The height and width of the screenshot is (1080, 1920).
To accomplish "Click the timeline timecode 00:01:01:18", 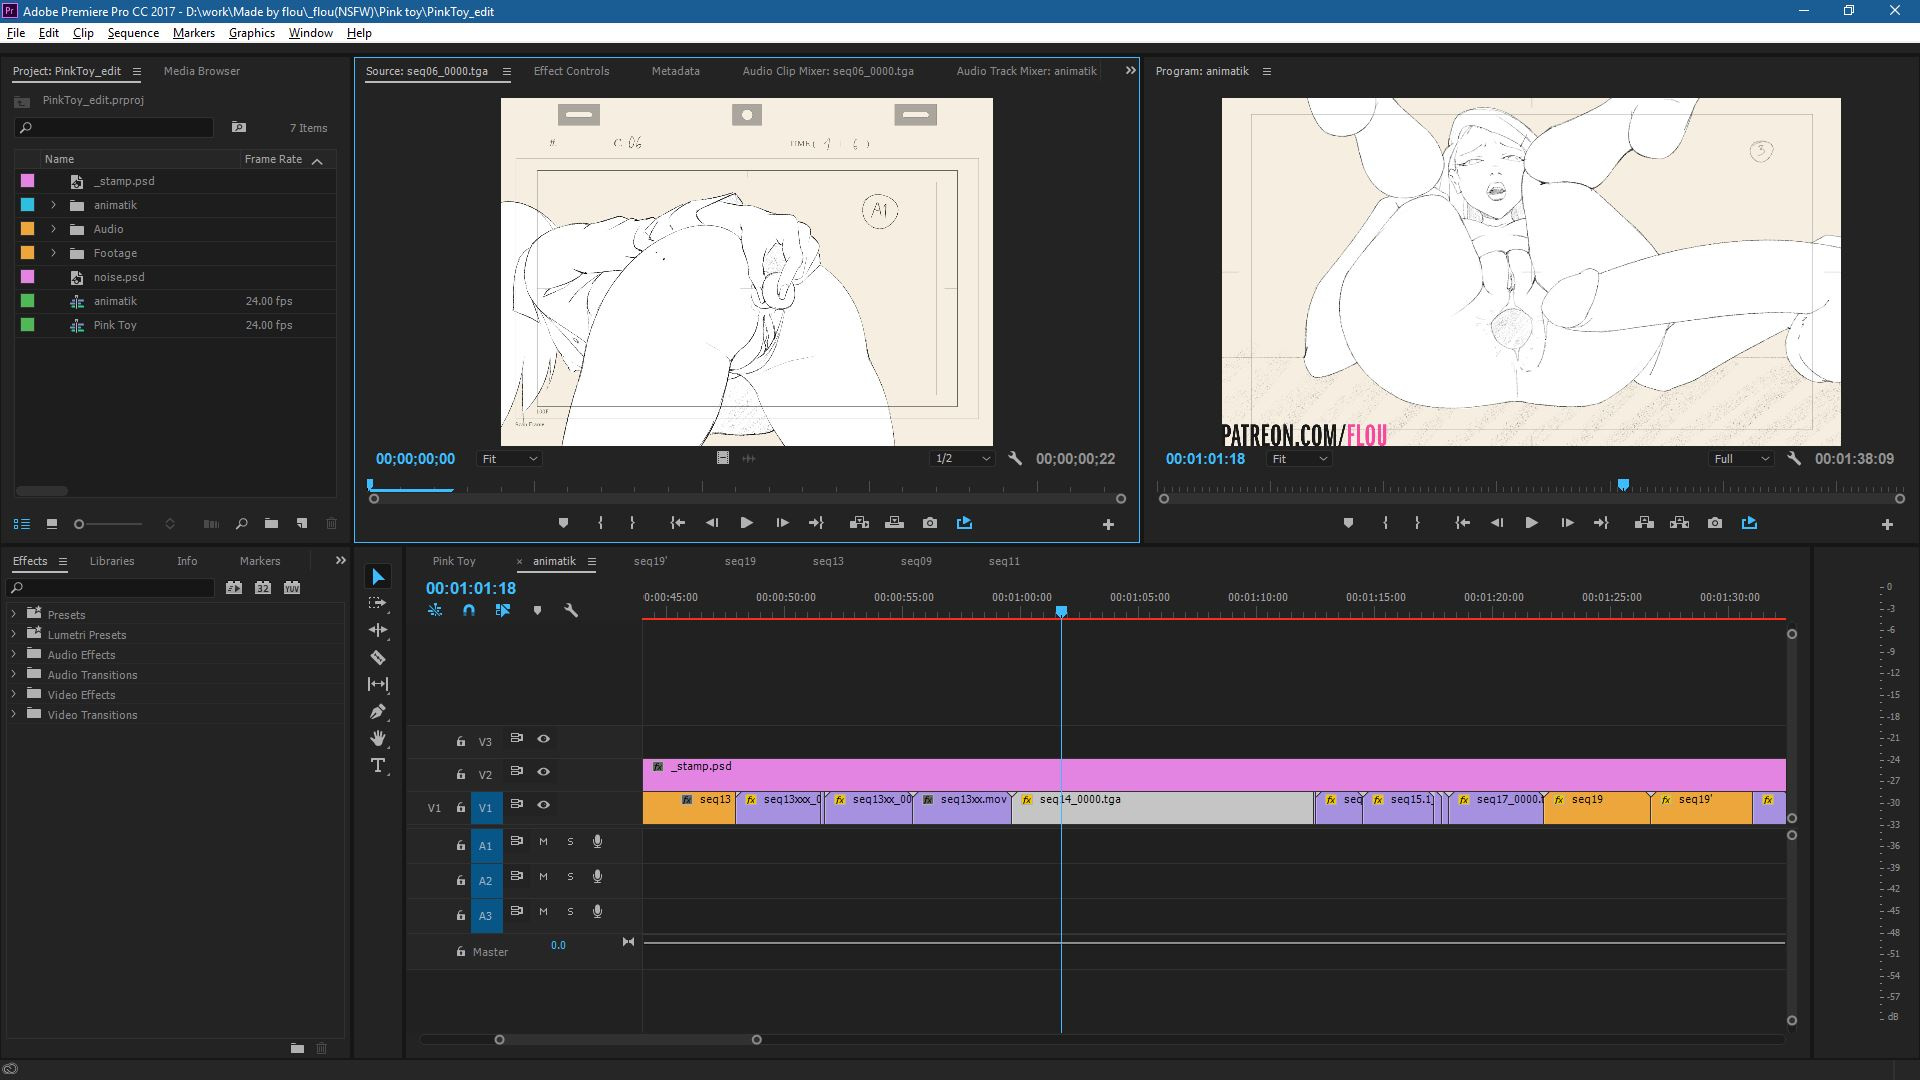I will point(471,588).
